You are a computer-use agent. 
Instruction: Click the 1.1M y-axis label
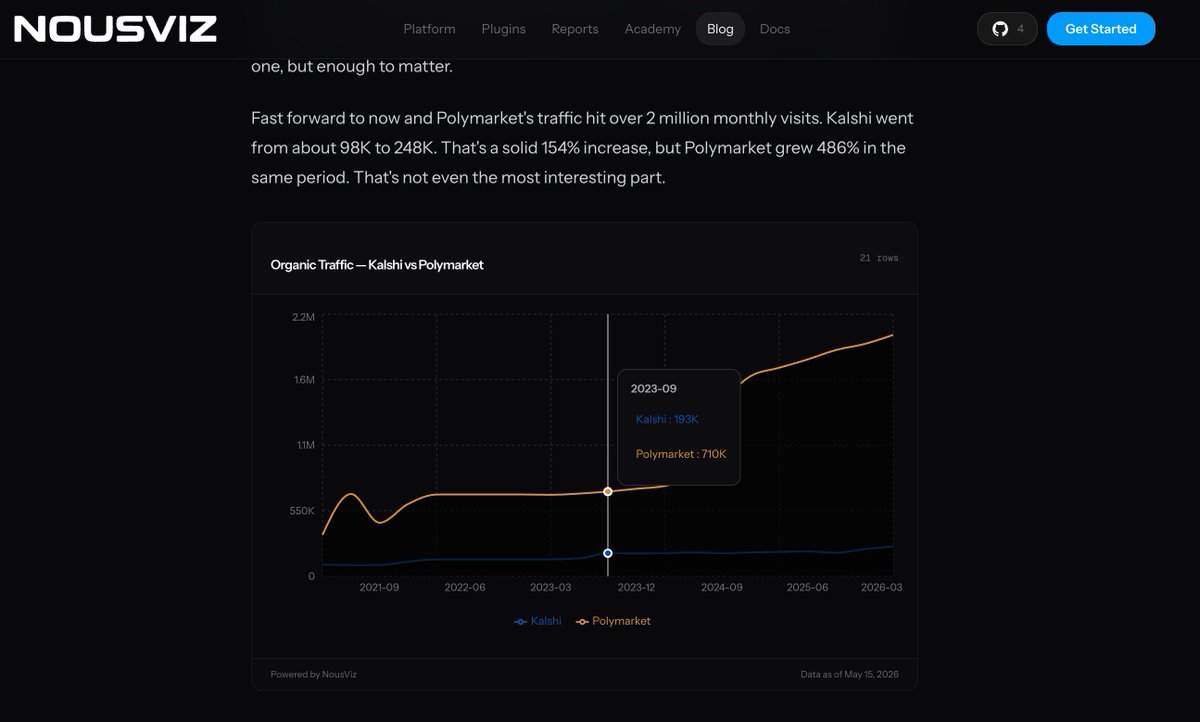[x=305, y=445]
